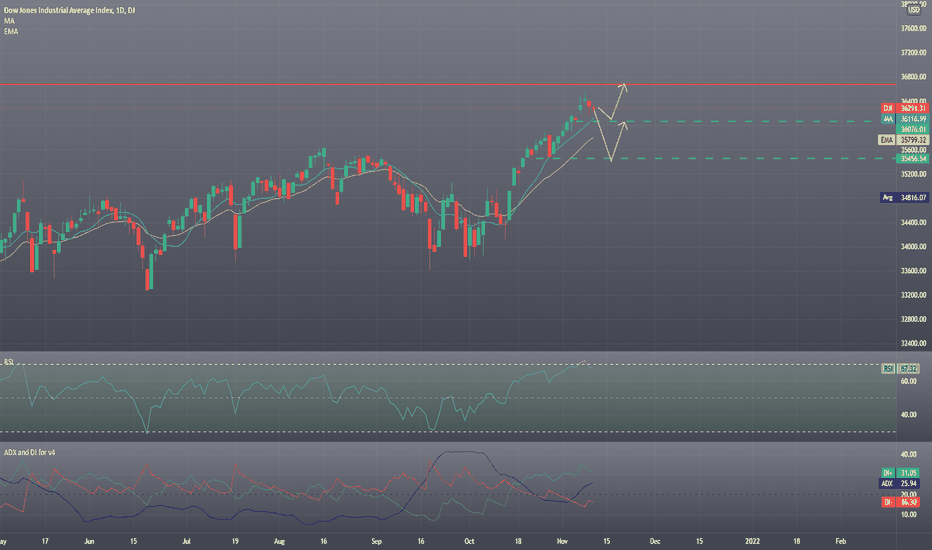Click the 35200.00 price axis tick
Image resolution: width=932 pixels, height=550 pixels.
(x=914, y=174)
